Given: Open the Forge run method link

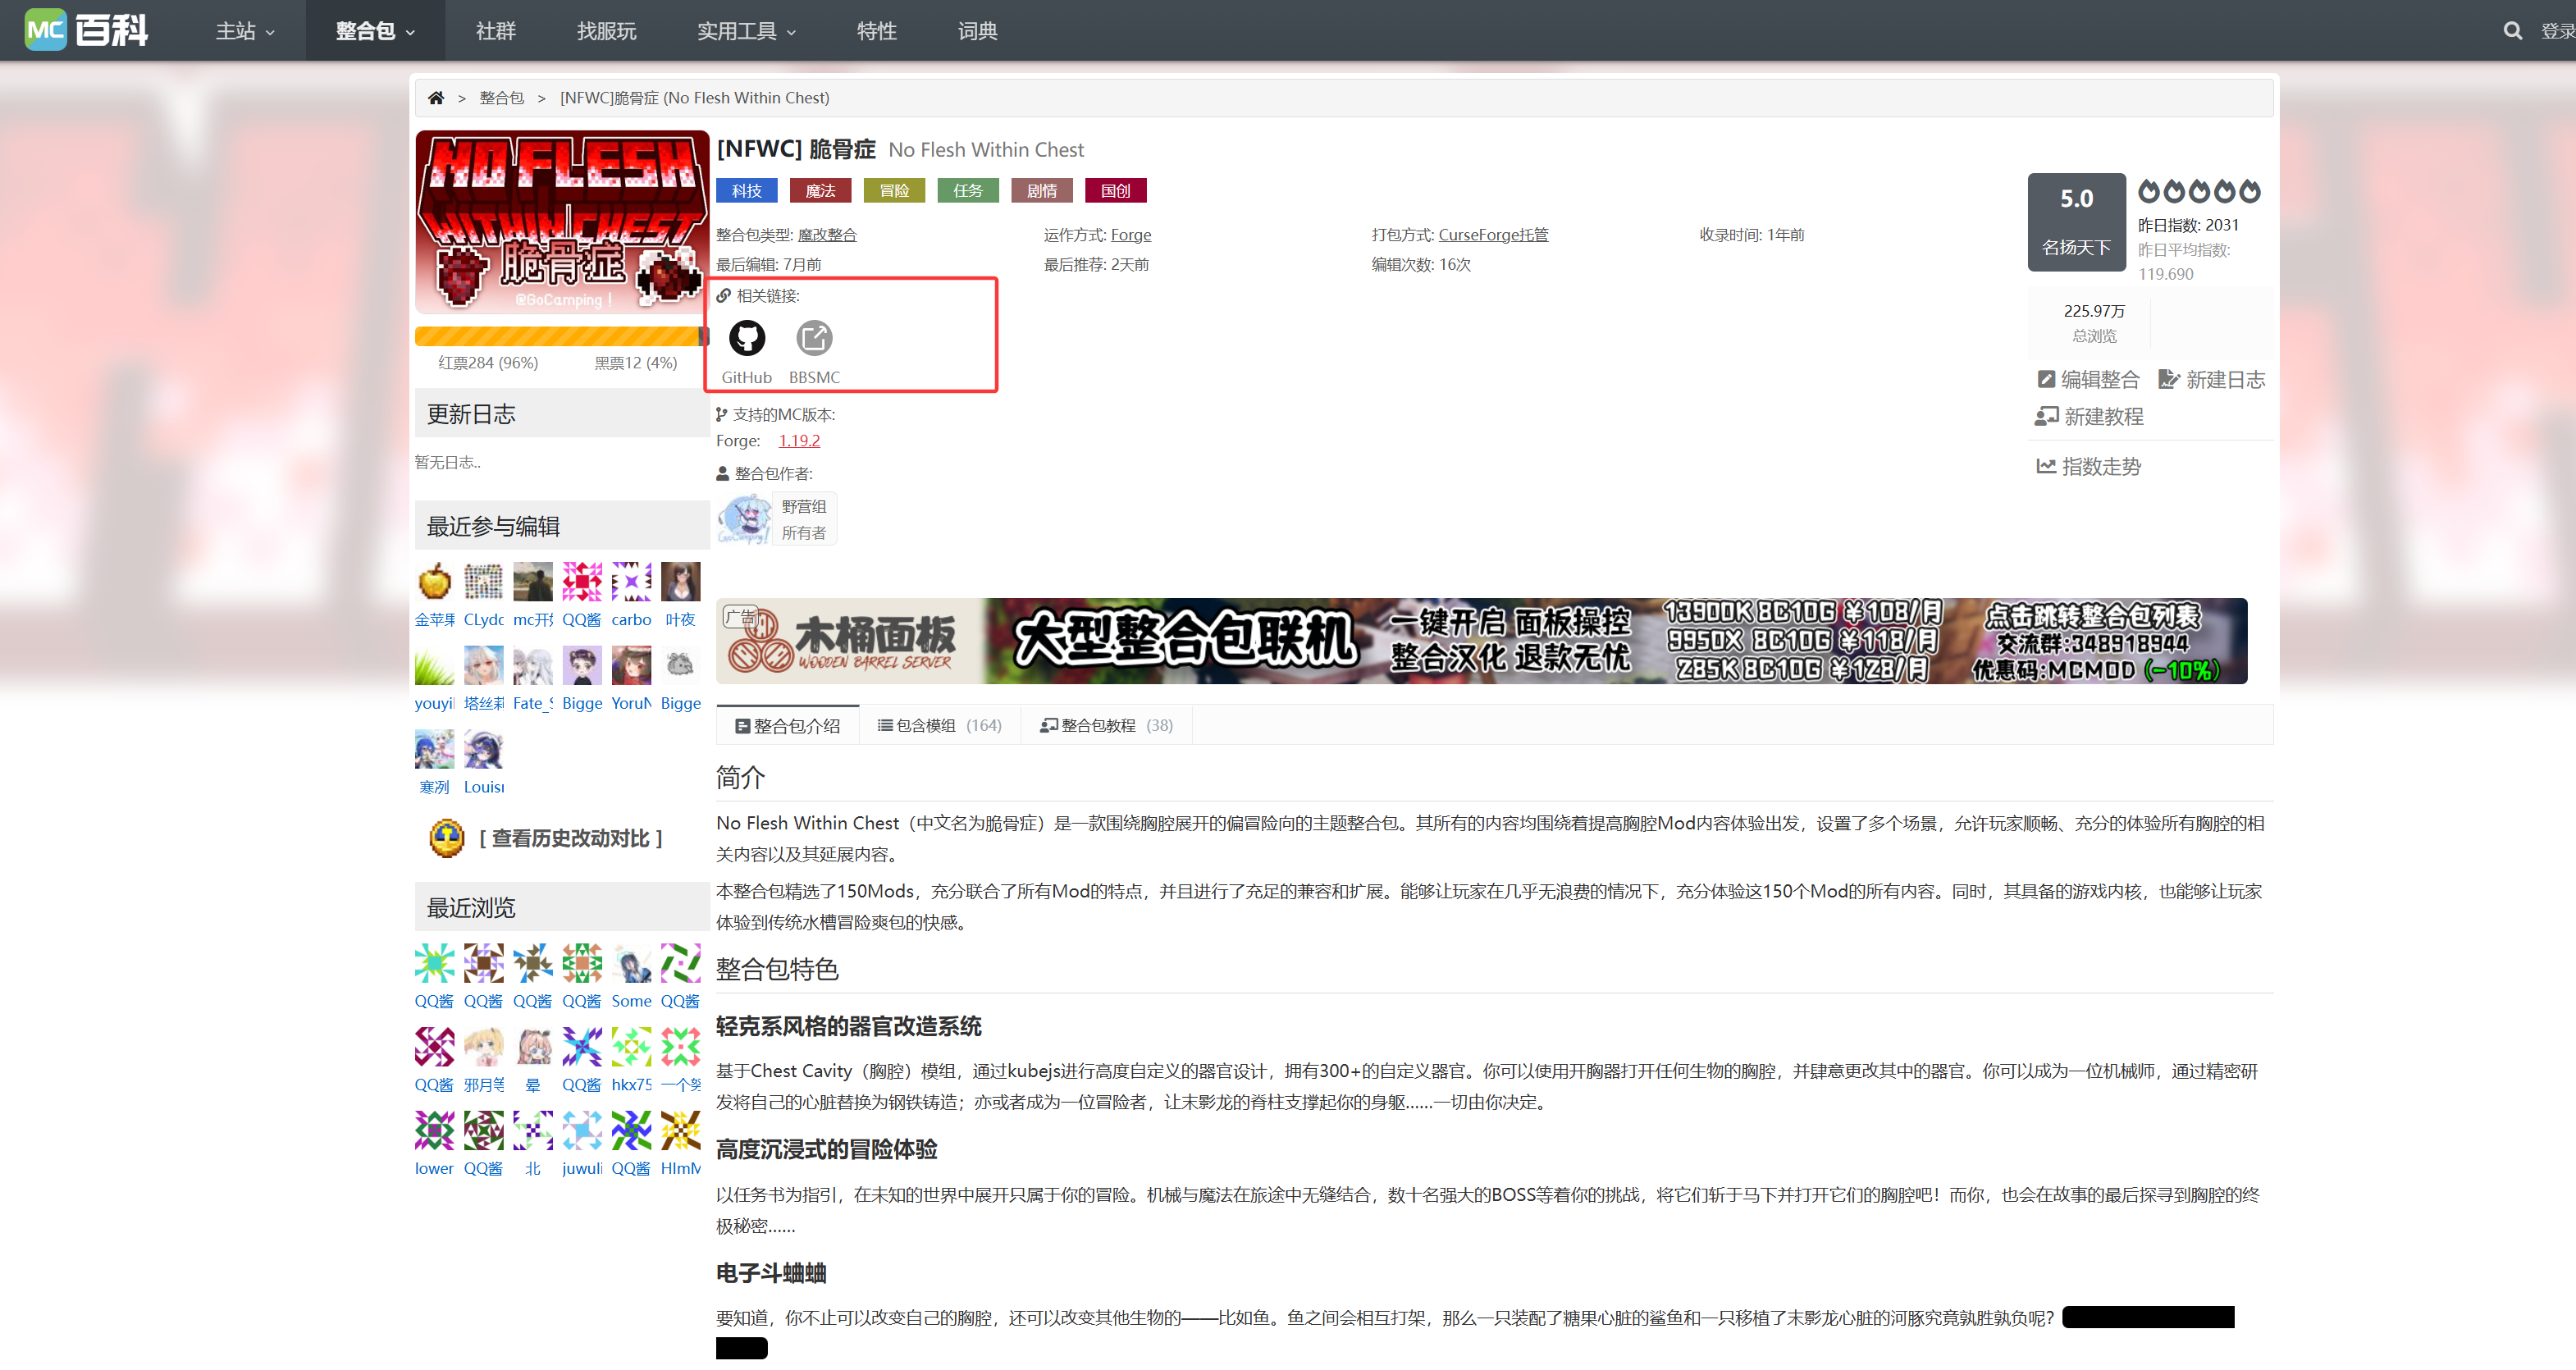Looking at the screenshot, I should pos(1131,235).
